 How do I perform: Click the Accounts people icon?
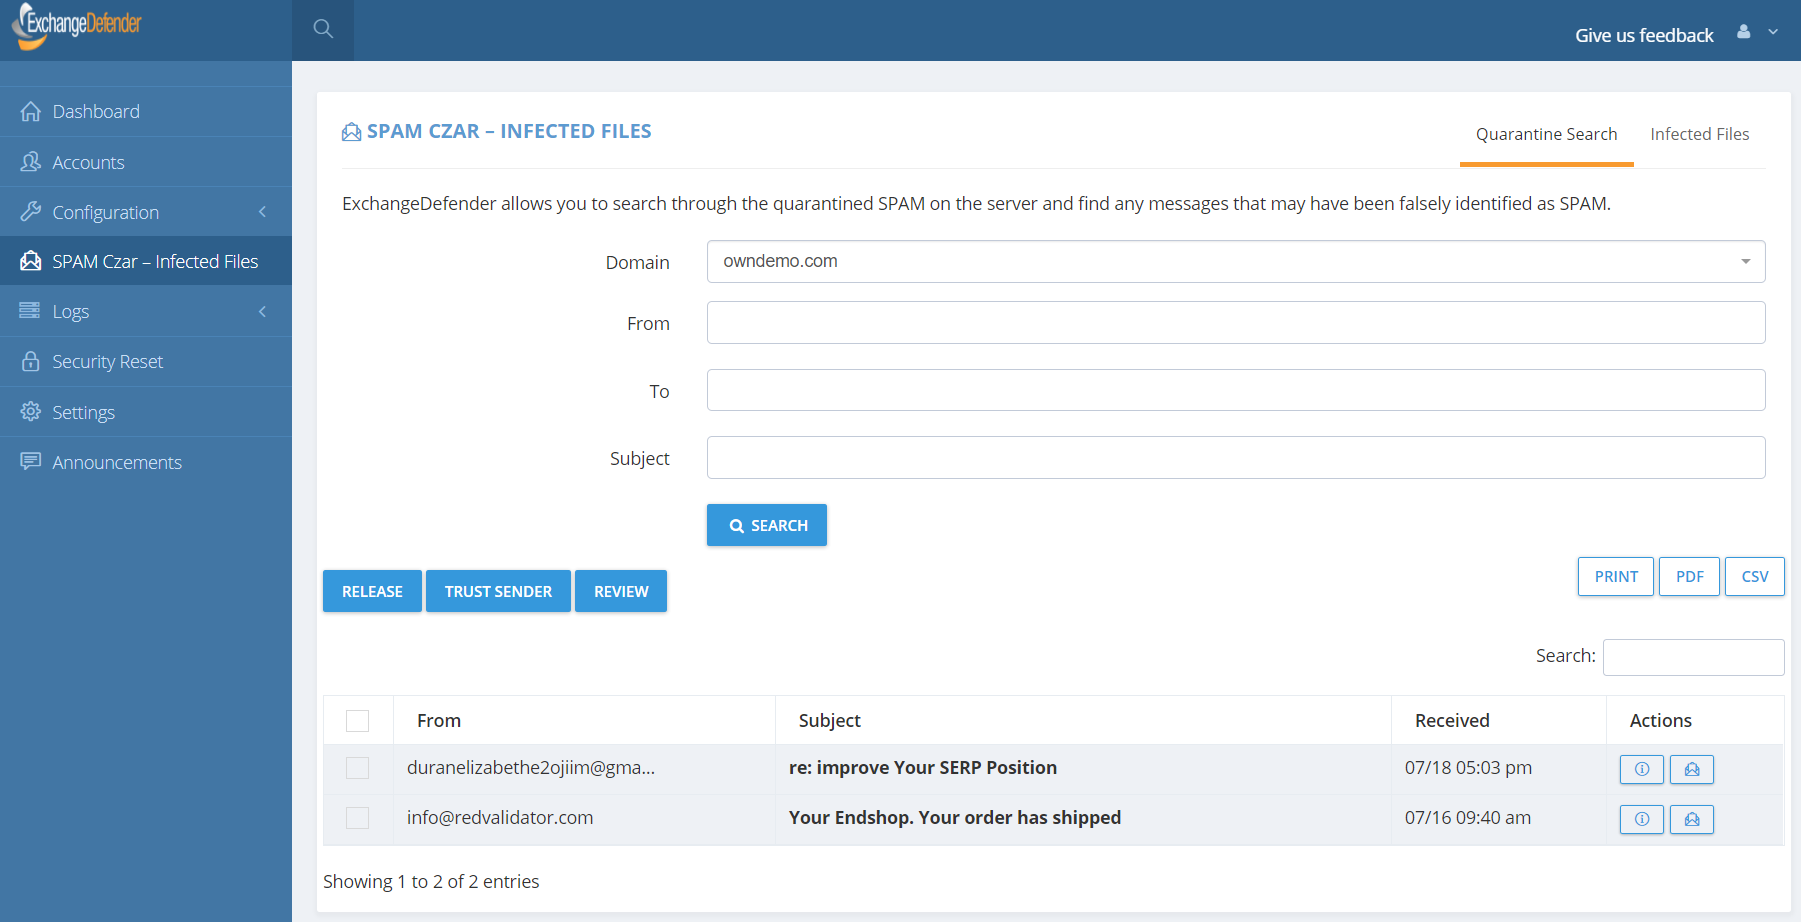31,161
